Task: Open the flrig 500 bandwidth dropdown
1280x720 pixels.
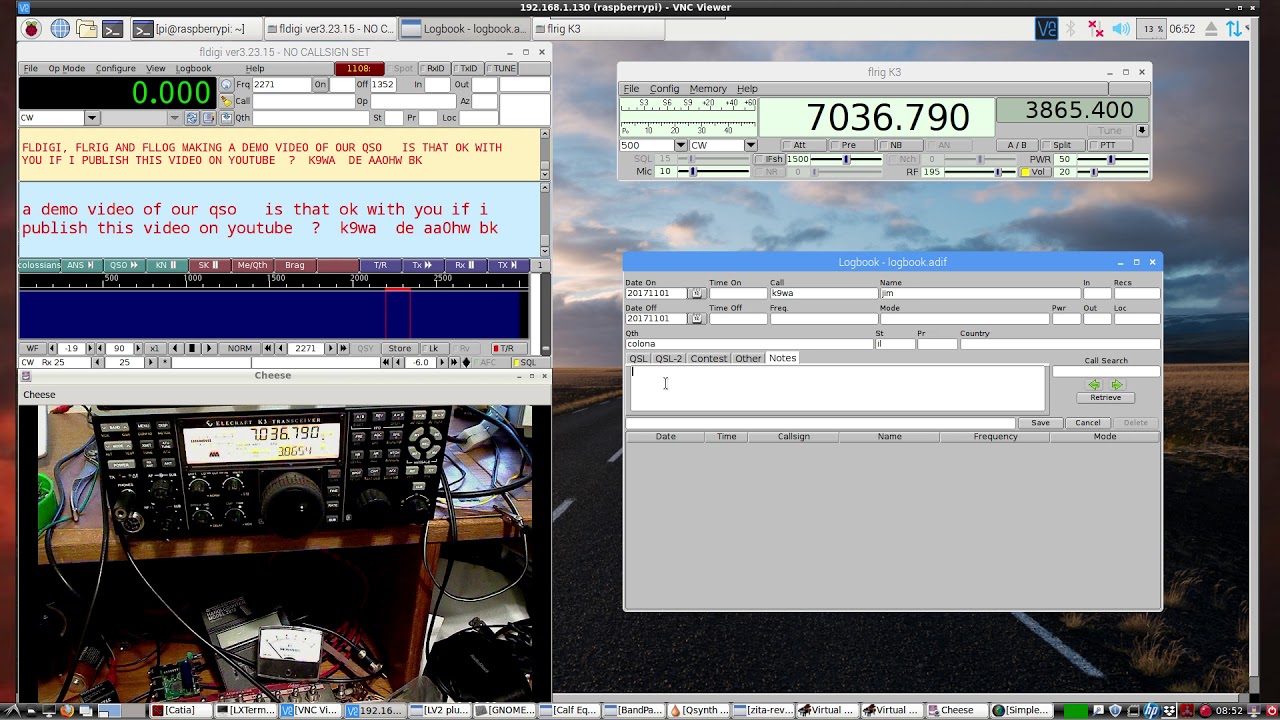Action: (681, 145)
